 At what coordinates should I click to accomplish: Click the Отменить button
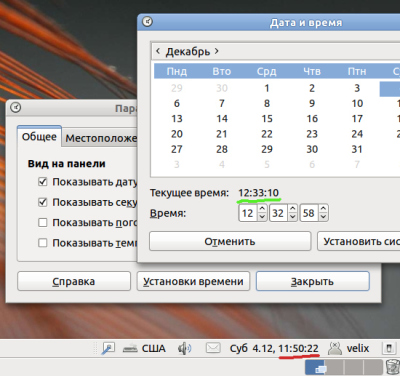230,241
